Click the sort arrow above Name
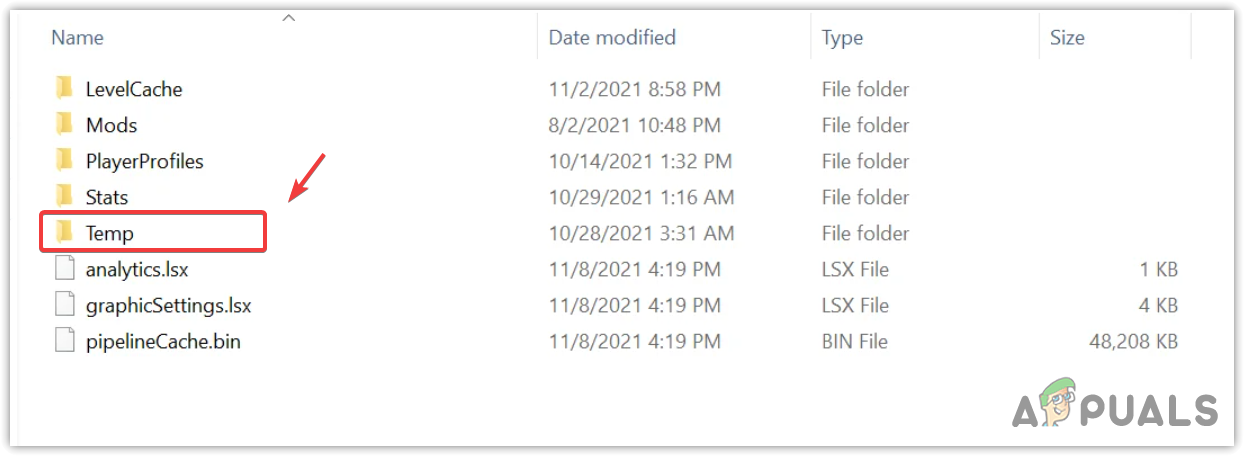Screen dimensions: 1244x456 (289, 18)
